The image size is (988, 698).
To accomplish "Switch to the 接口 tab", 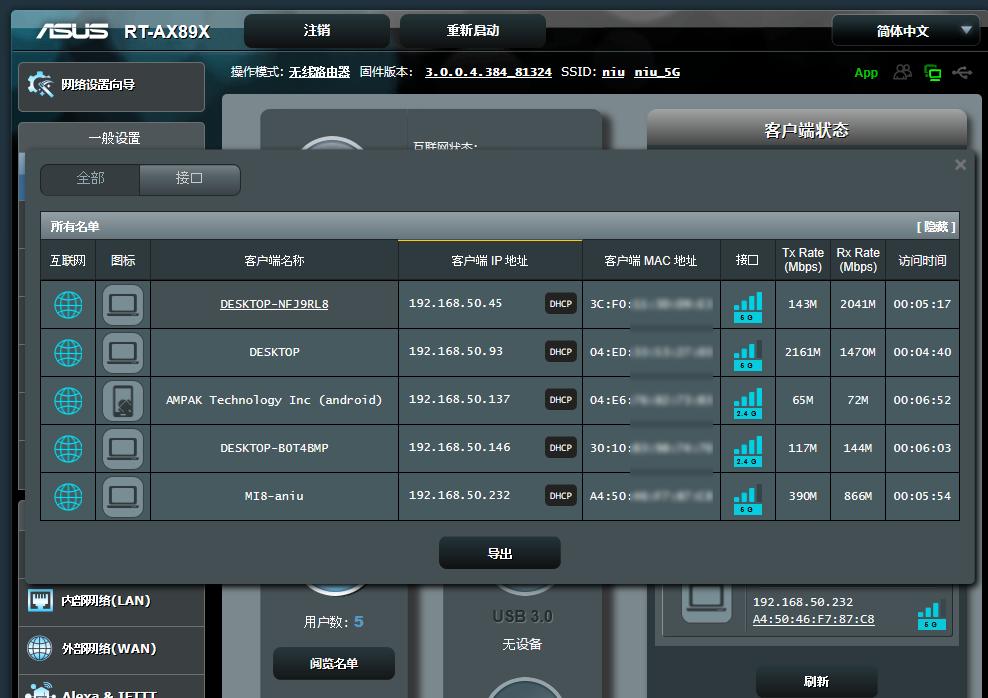I will 189,178.
